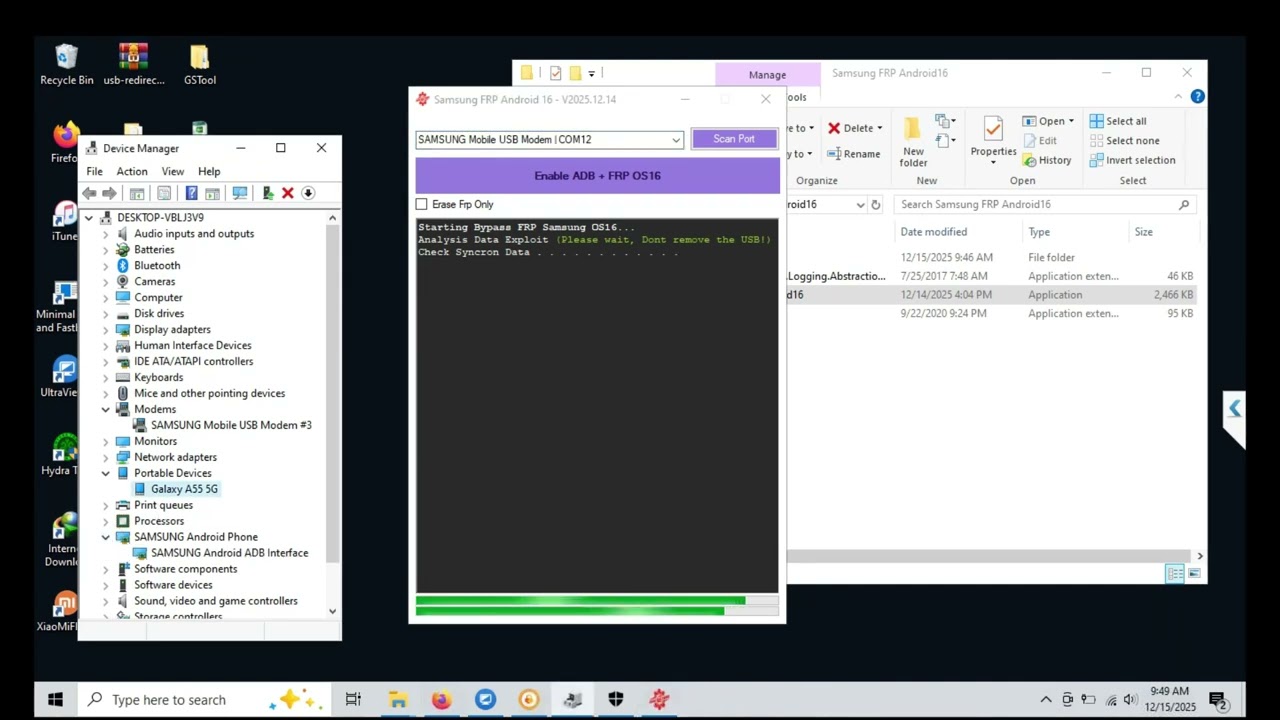This screenshot has width=1280, height=720.
Task: Toggle the Erase Frp Only checkbox
Action: [421, 204]
